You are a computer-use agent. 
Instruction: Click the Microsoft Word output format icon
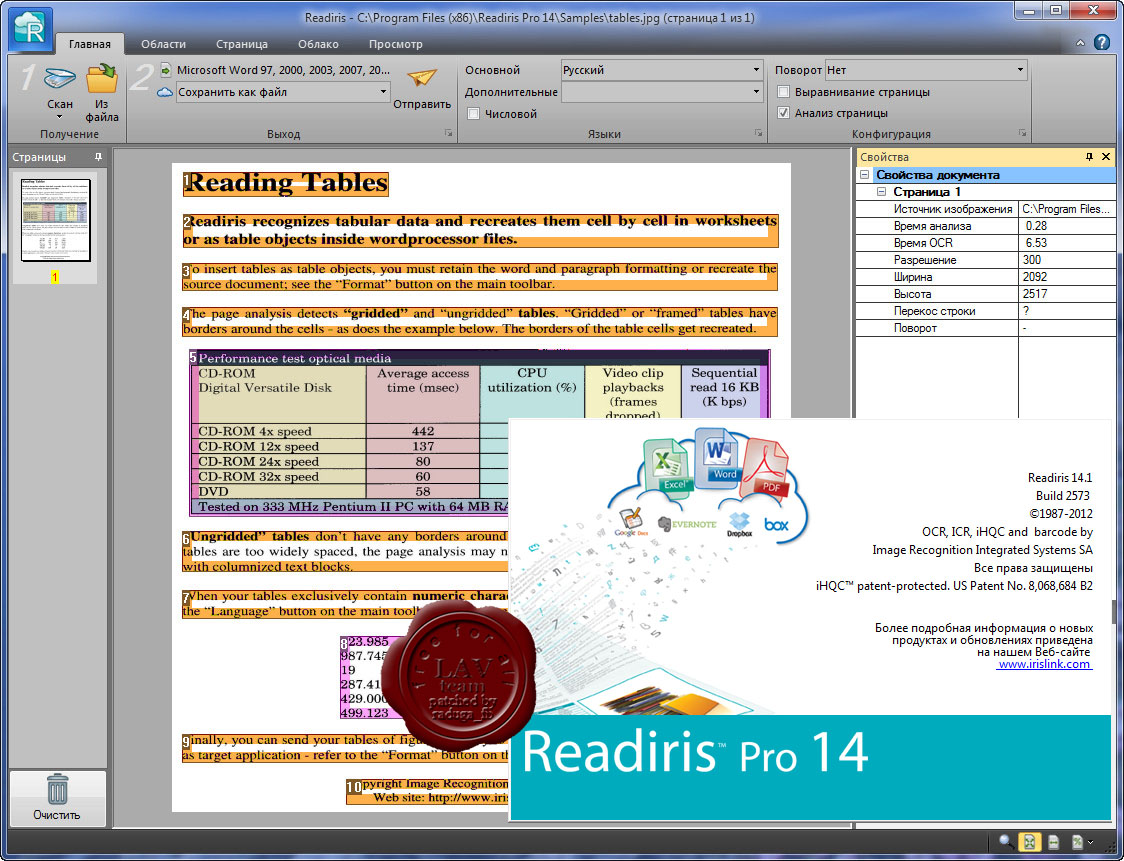pos(166,70)
